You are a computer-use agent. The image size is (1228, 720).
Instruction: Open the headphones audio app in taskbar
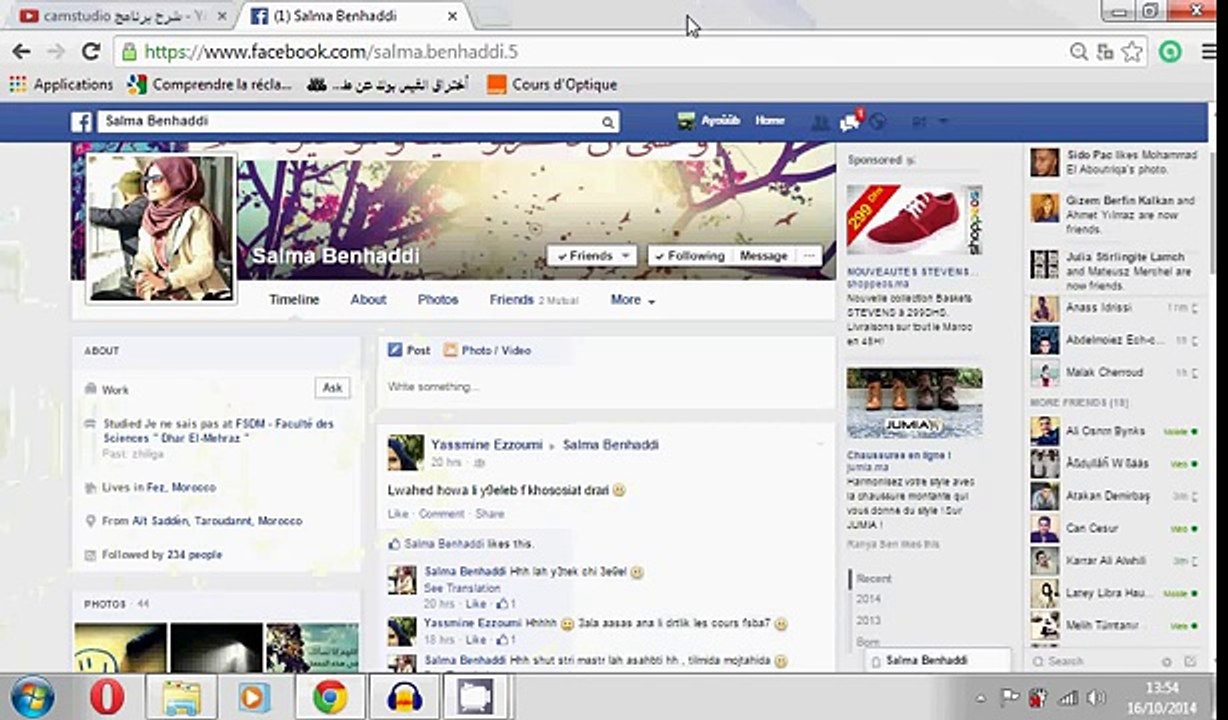point(404,696)
